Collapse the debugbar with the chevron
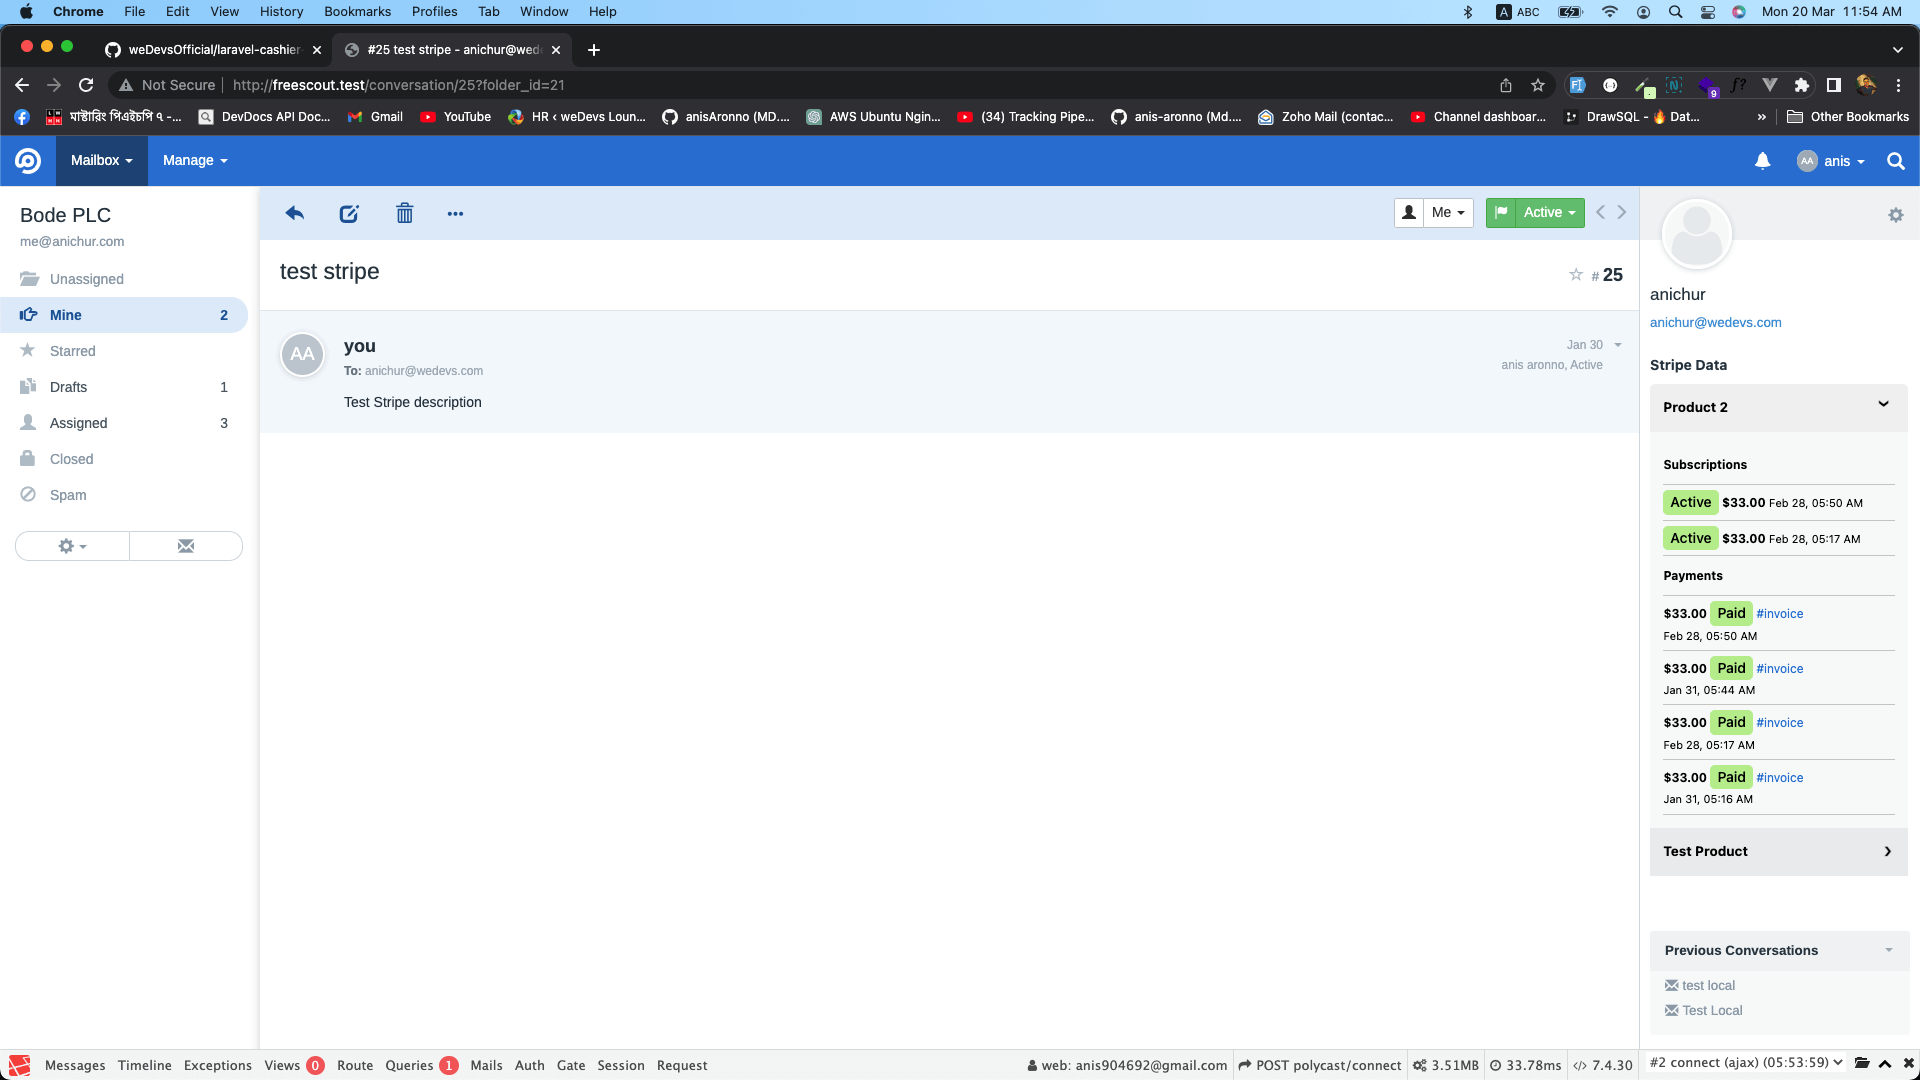 [1884, 1064]
